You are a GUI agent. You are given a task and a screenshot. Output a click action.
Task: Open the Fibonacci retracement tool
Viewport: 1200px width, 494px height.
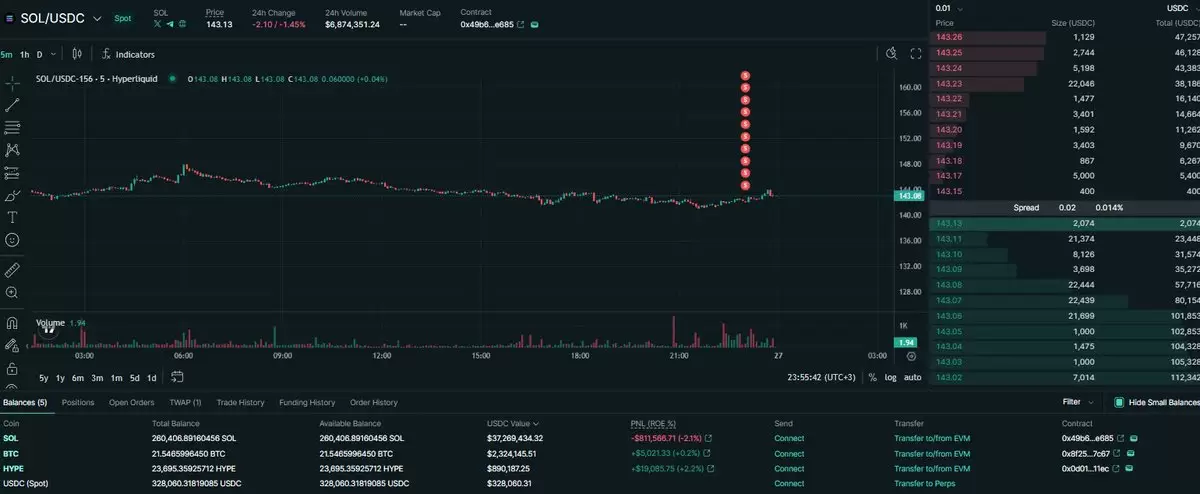coord(12,127)
